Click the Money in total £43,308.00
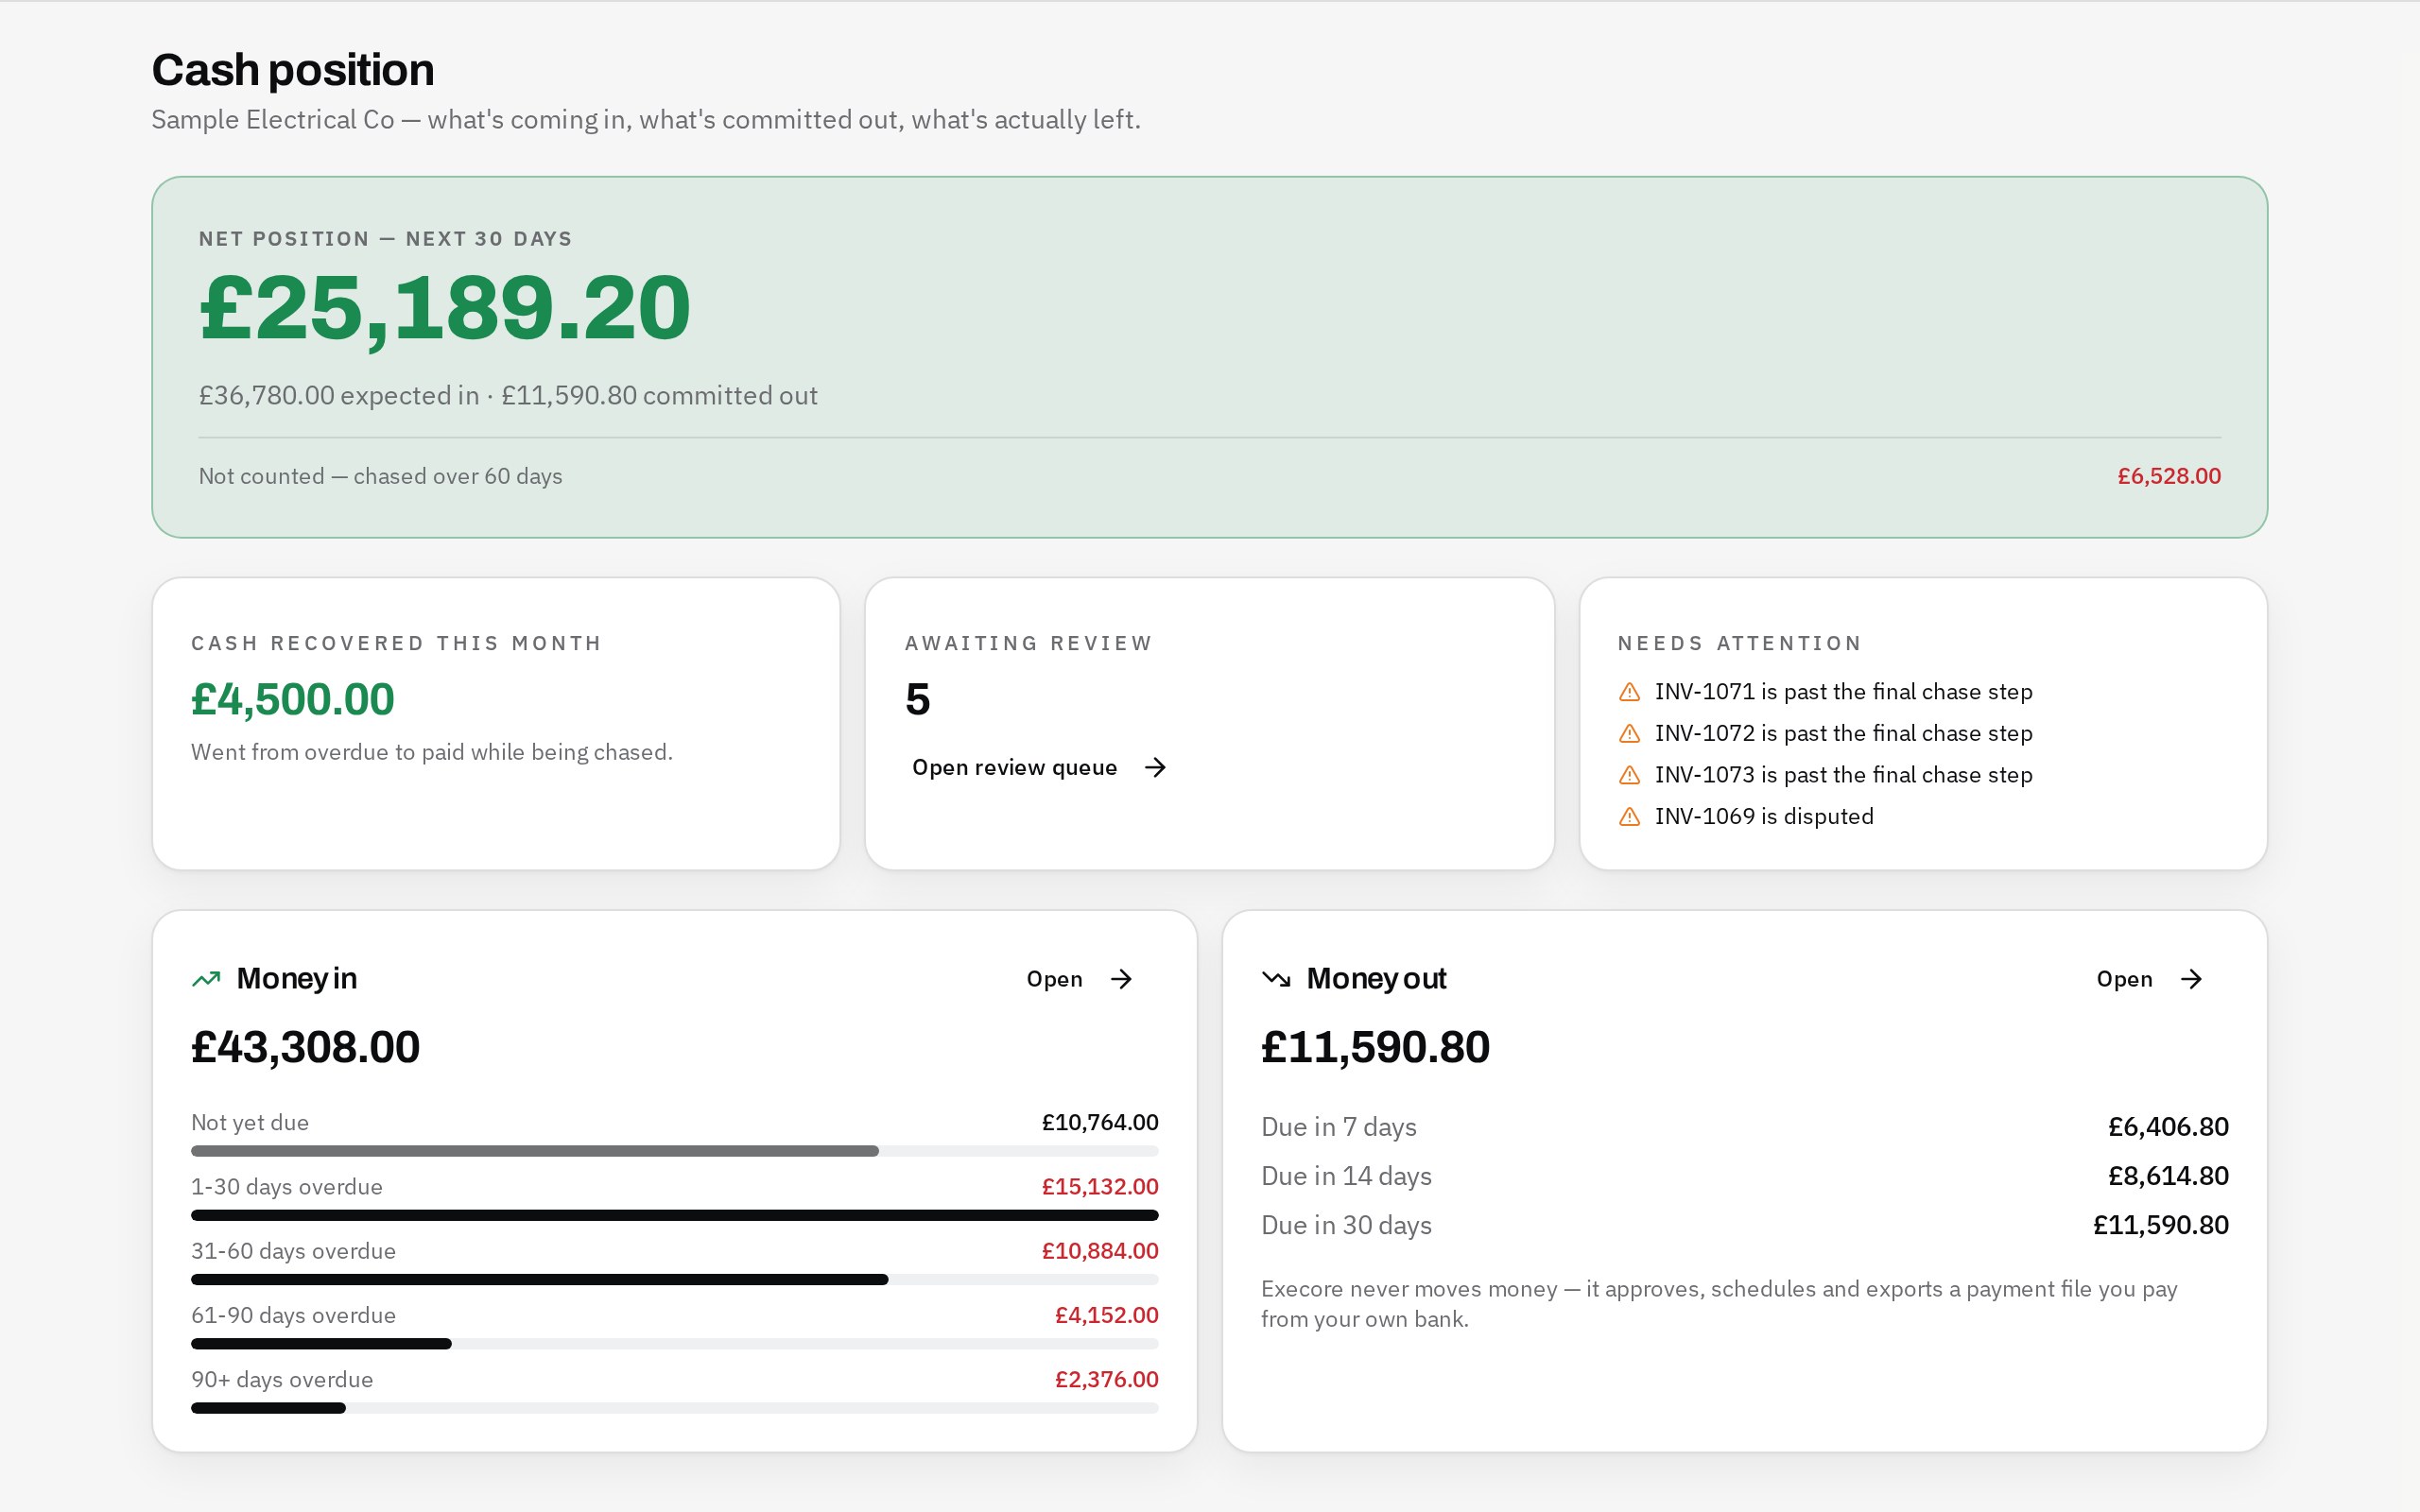 306,1047
